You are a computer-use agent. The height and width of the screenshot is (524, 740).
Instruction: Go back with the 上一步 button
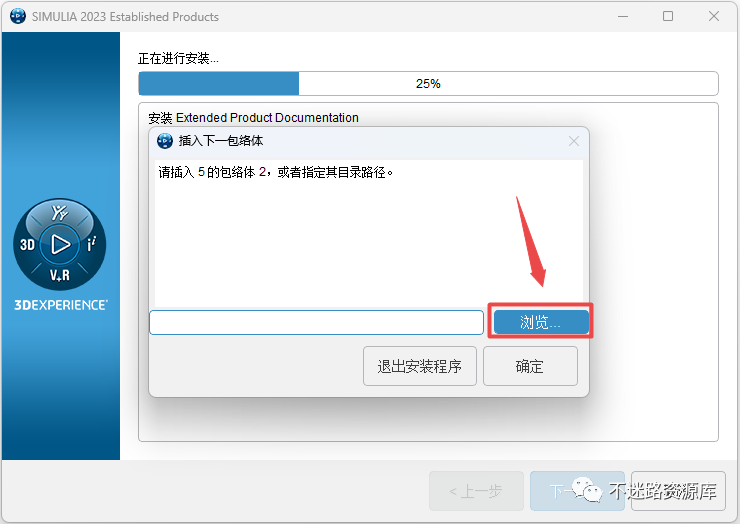[476, 491]
